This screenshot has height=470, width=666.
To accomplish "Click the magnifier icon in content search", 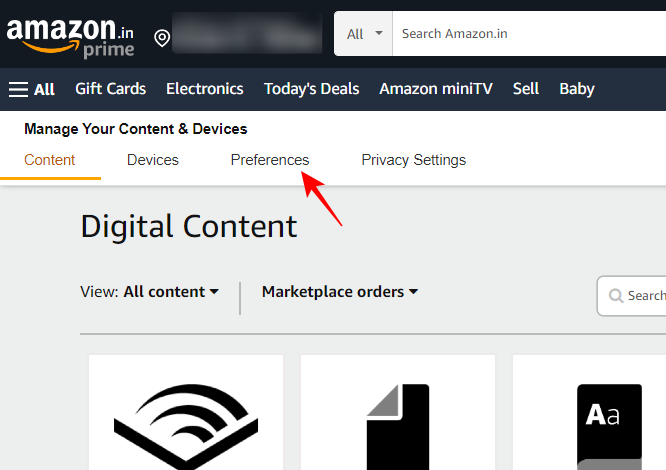I will tap(613, 295).
